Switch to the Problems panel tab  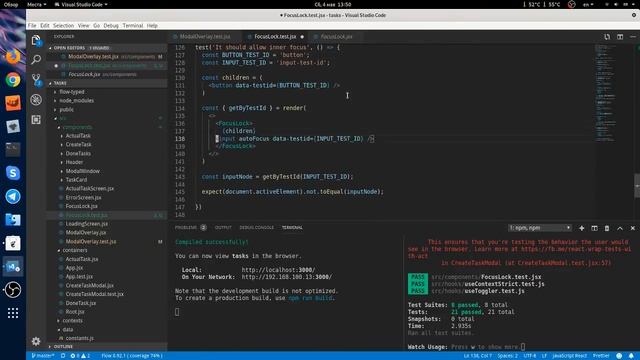[x=186, y=228]
